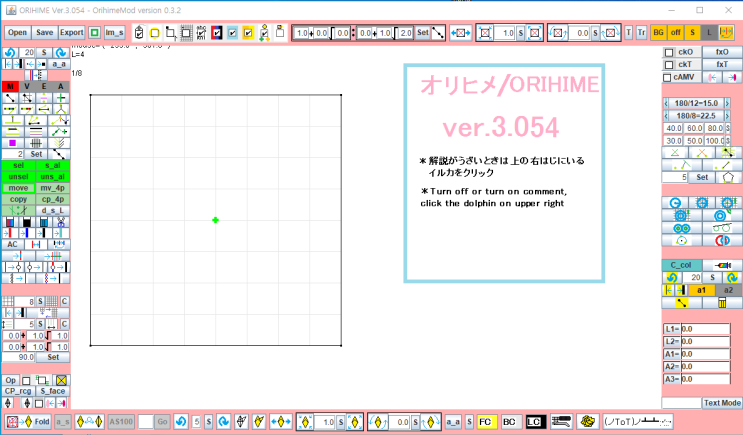Click the S_face button

(x=53, y=391)
